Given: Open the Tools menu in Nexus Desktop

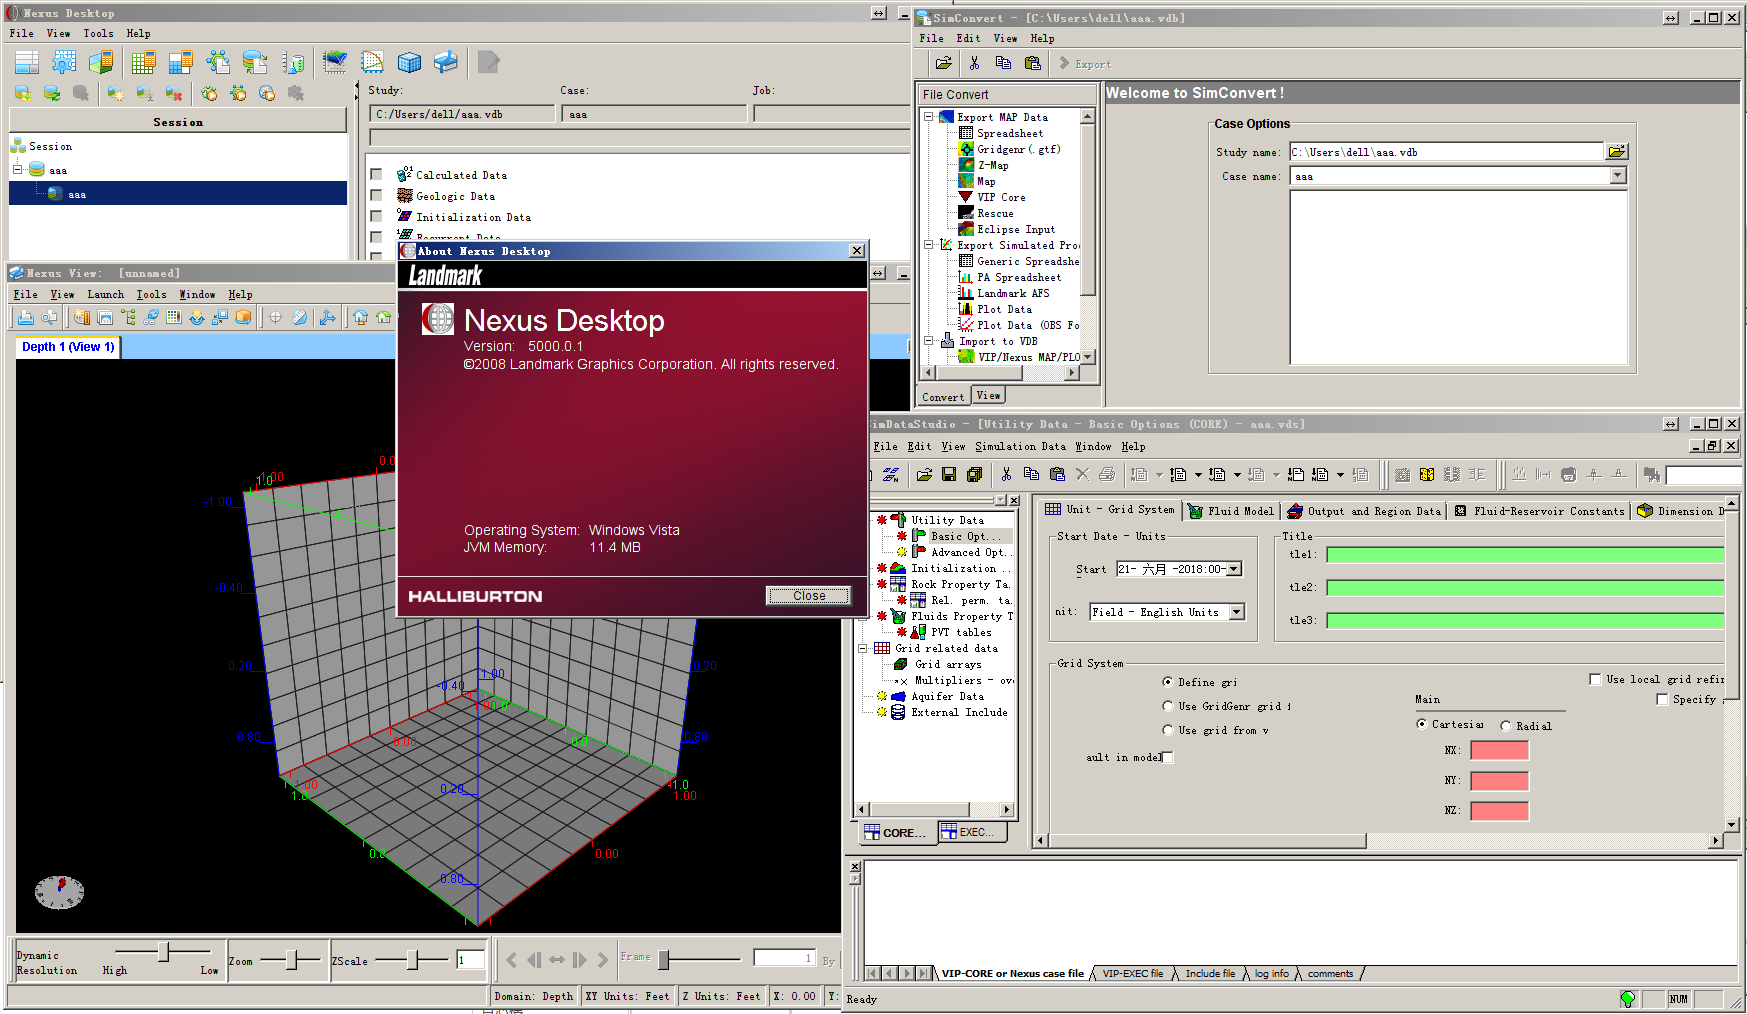Looking at the screenshot, I should [x=98, y=33].
